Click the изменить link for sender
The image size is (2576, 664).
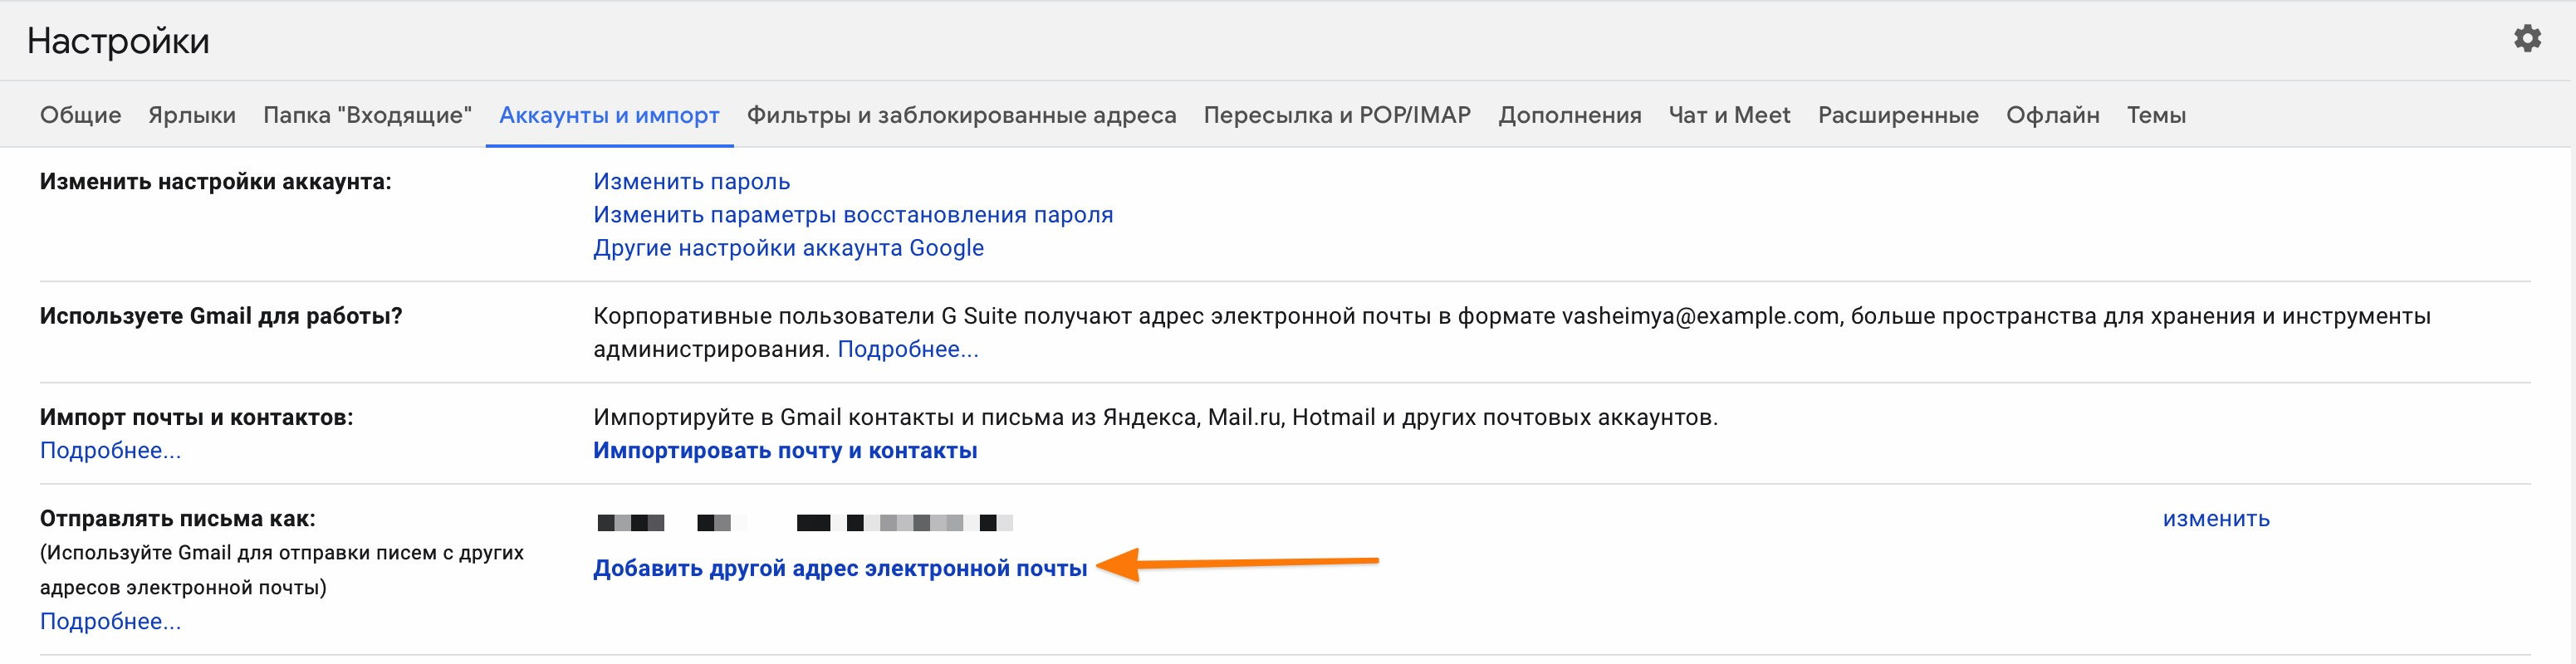click(x=2215, y=518)
